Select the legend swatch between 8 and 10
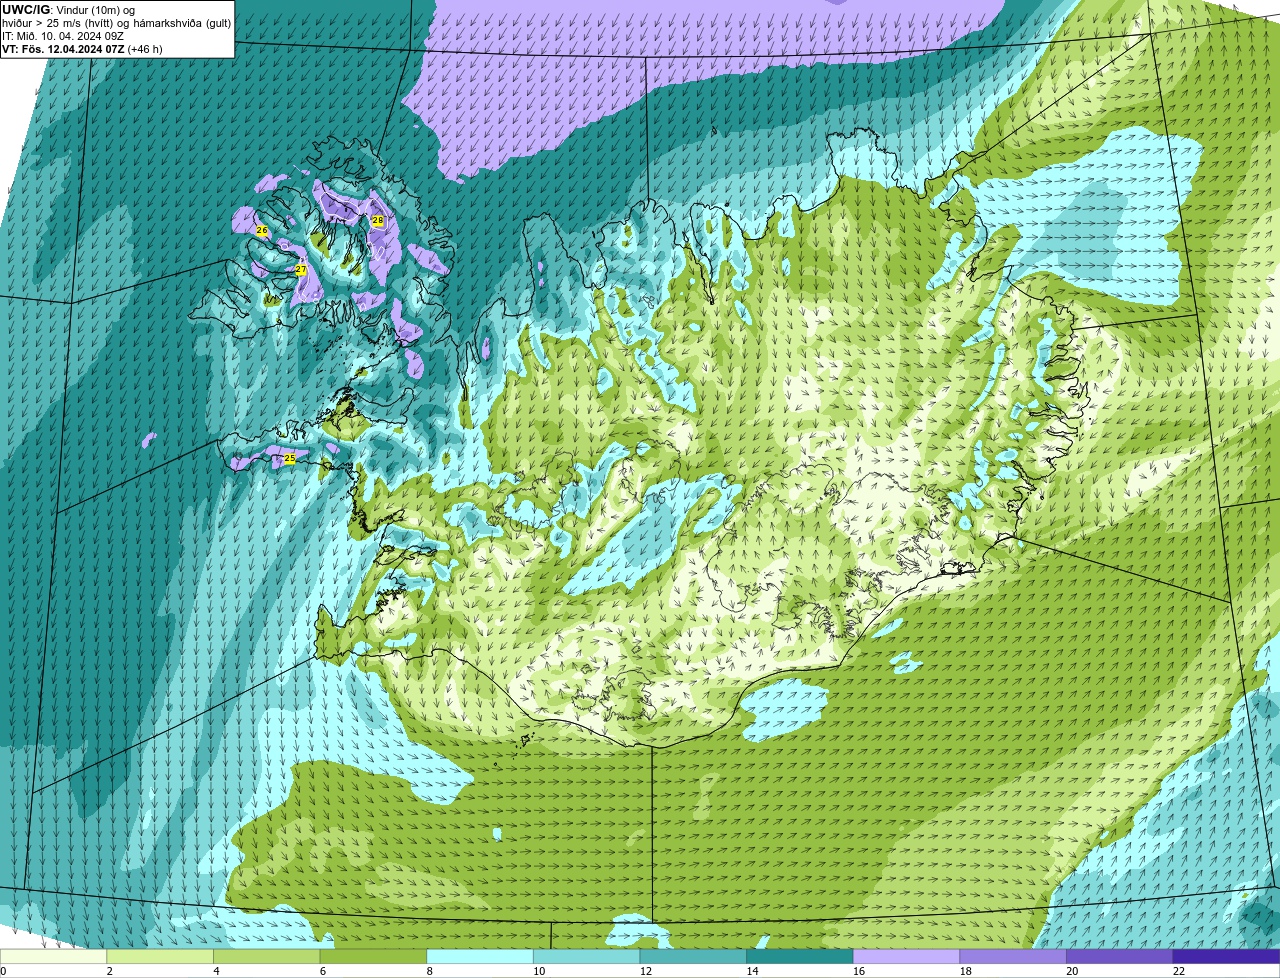The height and width of the screenshot is (978, 1280). (480, 956)
